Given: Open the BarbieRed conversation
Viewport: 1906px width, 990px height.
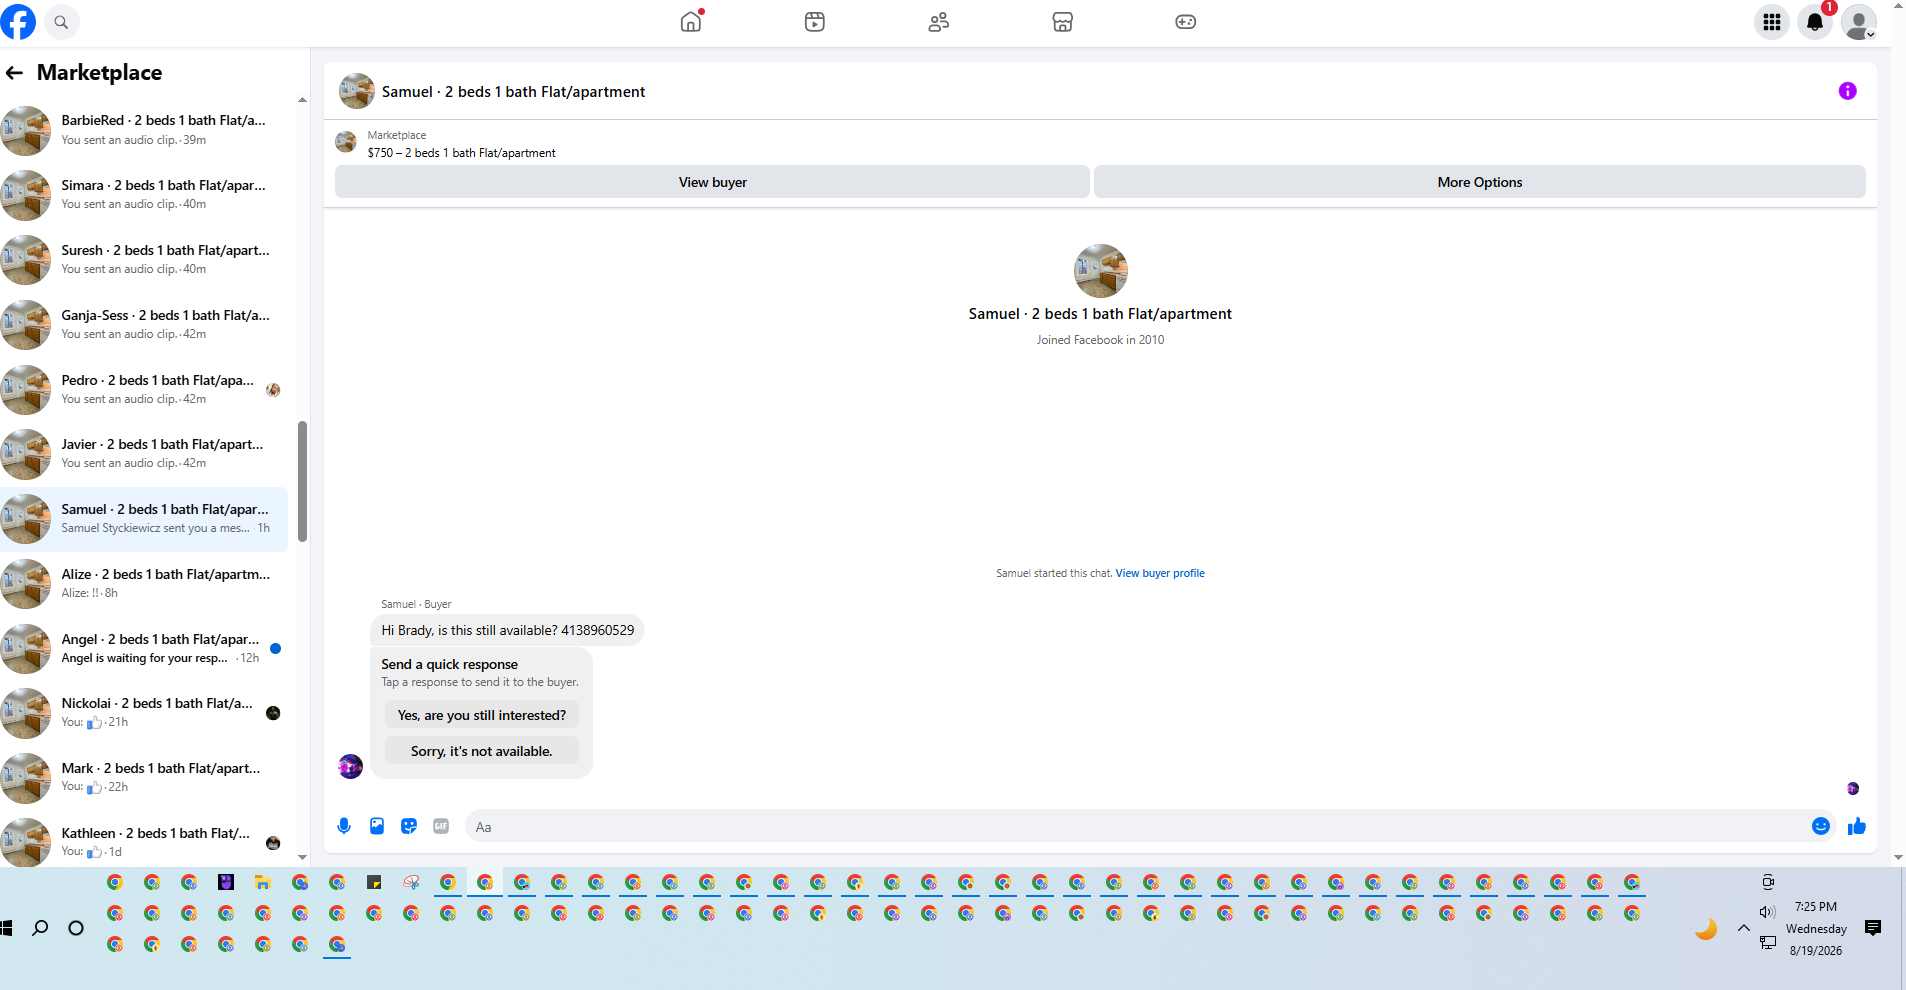Looking at the screenshot, I should 144,130.
